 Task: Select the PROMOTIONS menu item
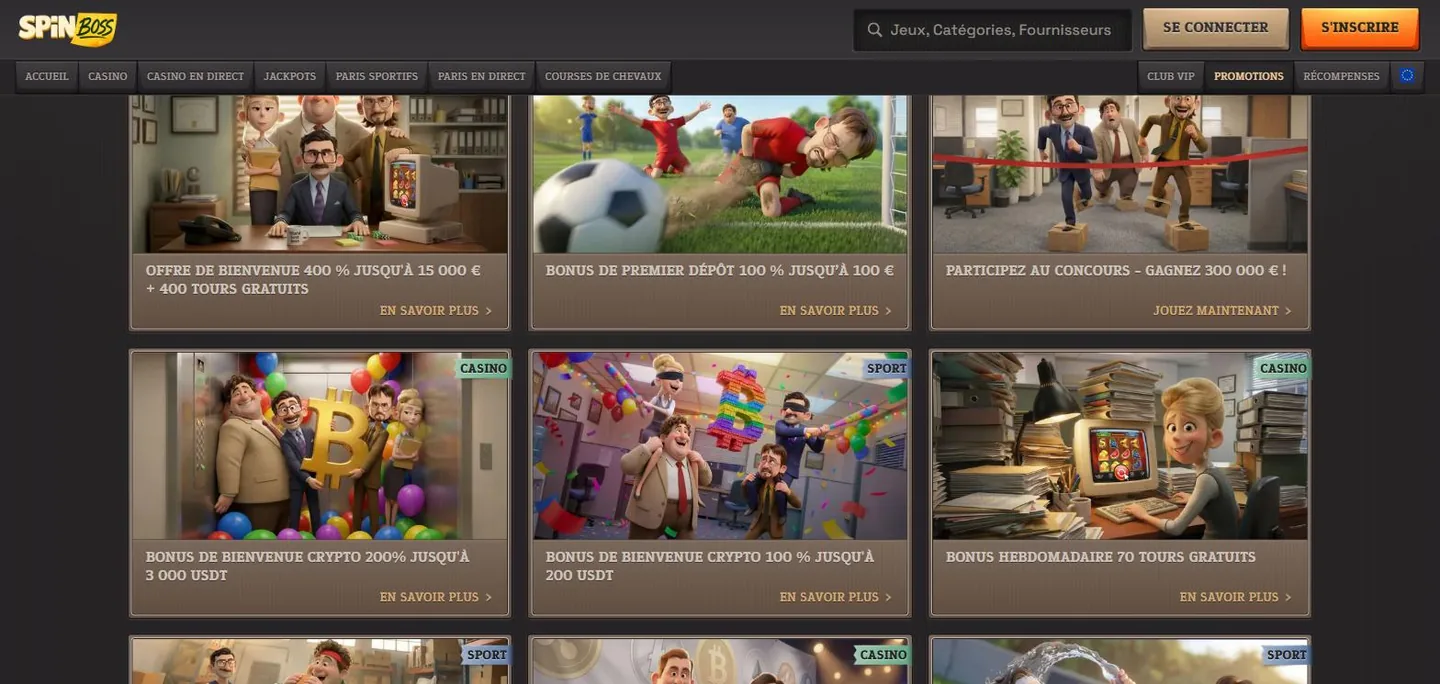1248,76
